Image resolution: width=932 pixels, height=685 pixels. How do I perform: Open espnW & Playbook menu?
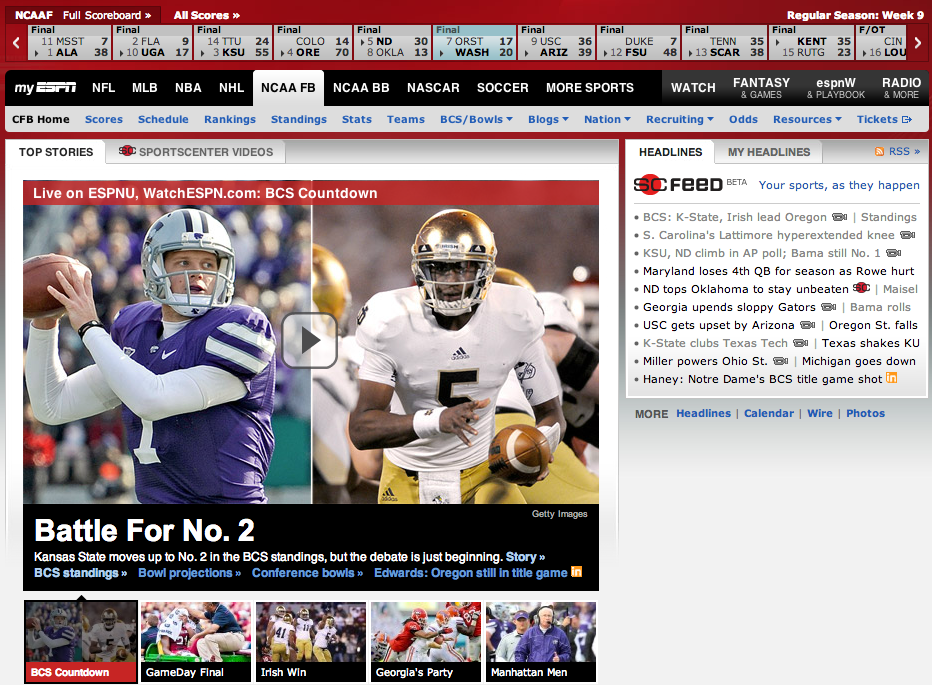click(x=836, y=87)
